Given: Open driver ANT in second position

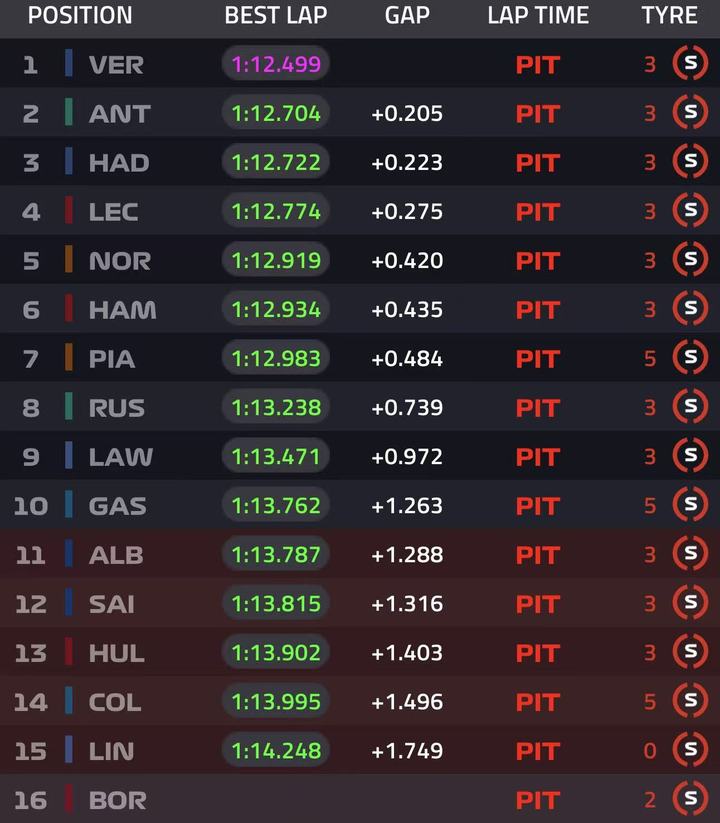Looking at the screenshot, I should [x=120, y=114].
